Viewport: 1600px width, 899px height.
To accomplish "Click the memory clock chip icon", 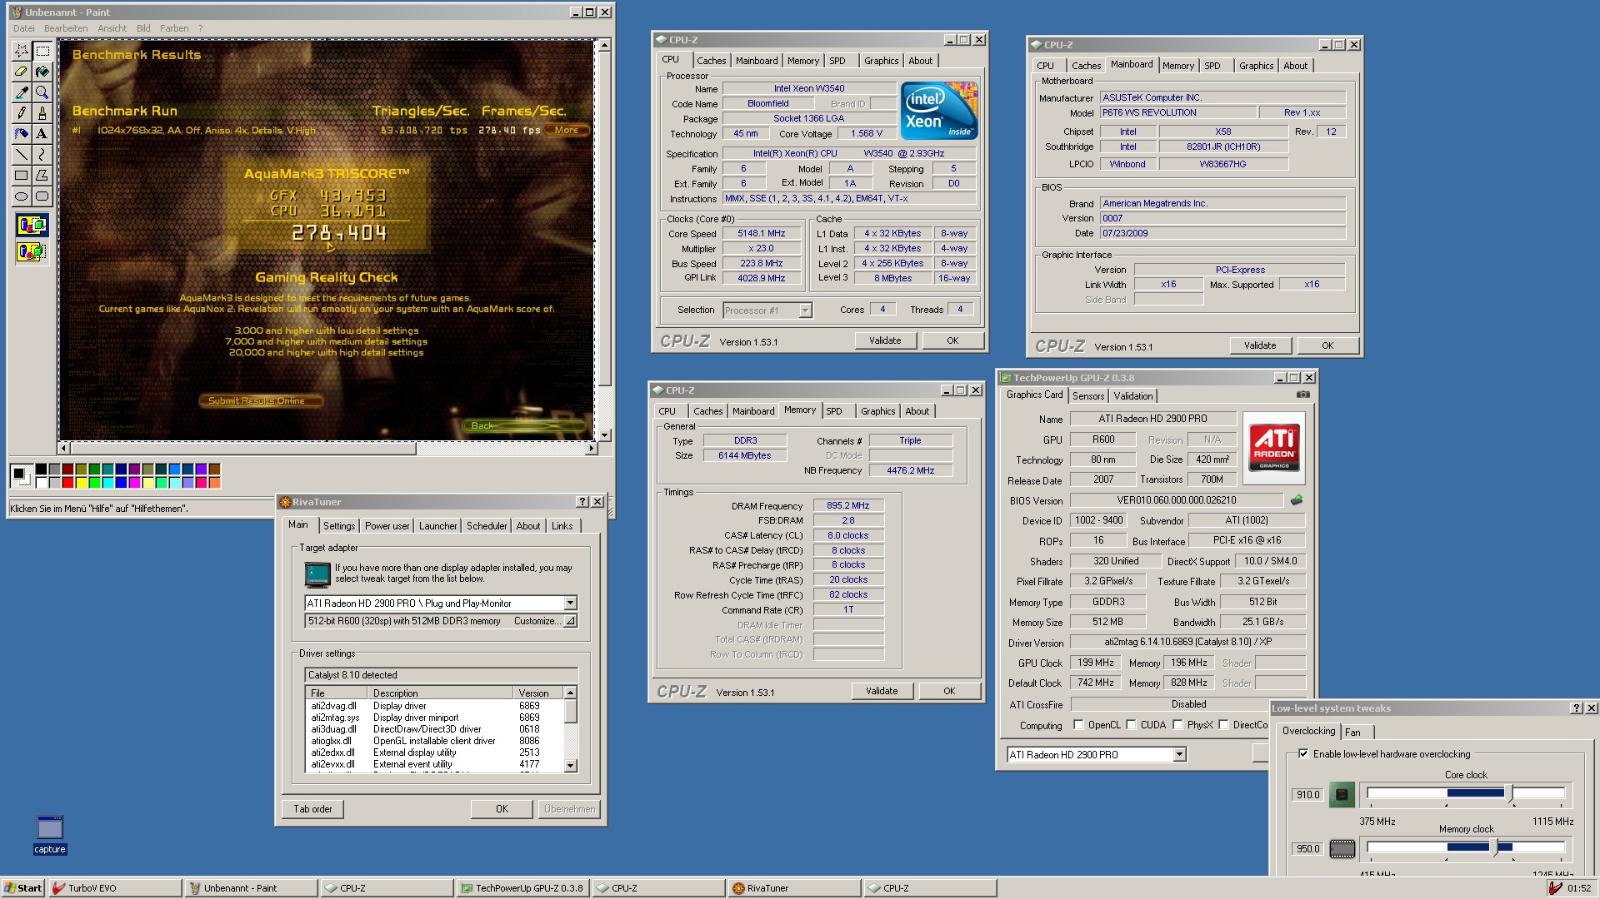I will (x=1342, y=849).
